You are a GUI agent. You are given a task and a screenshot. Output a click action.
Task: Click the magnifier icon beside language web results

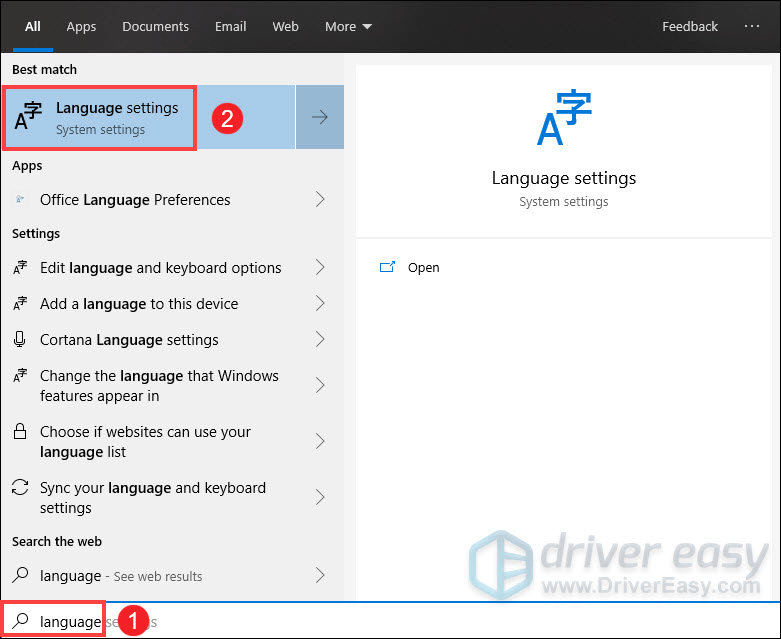click(20, 575)
